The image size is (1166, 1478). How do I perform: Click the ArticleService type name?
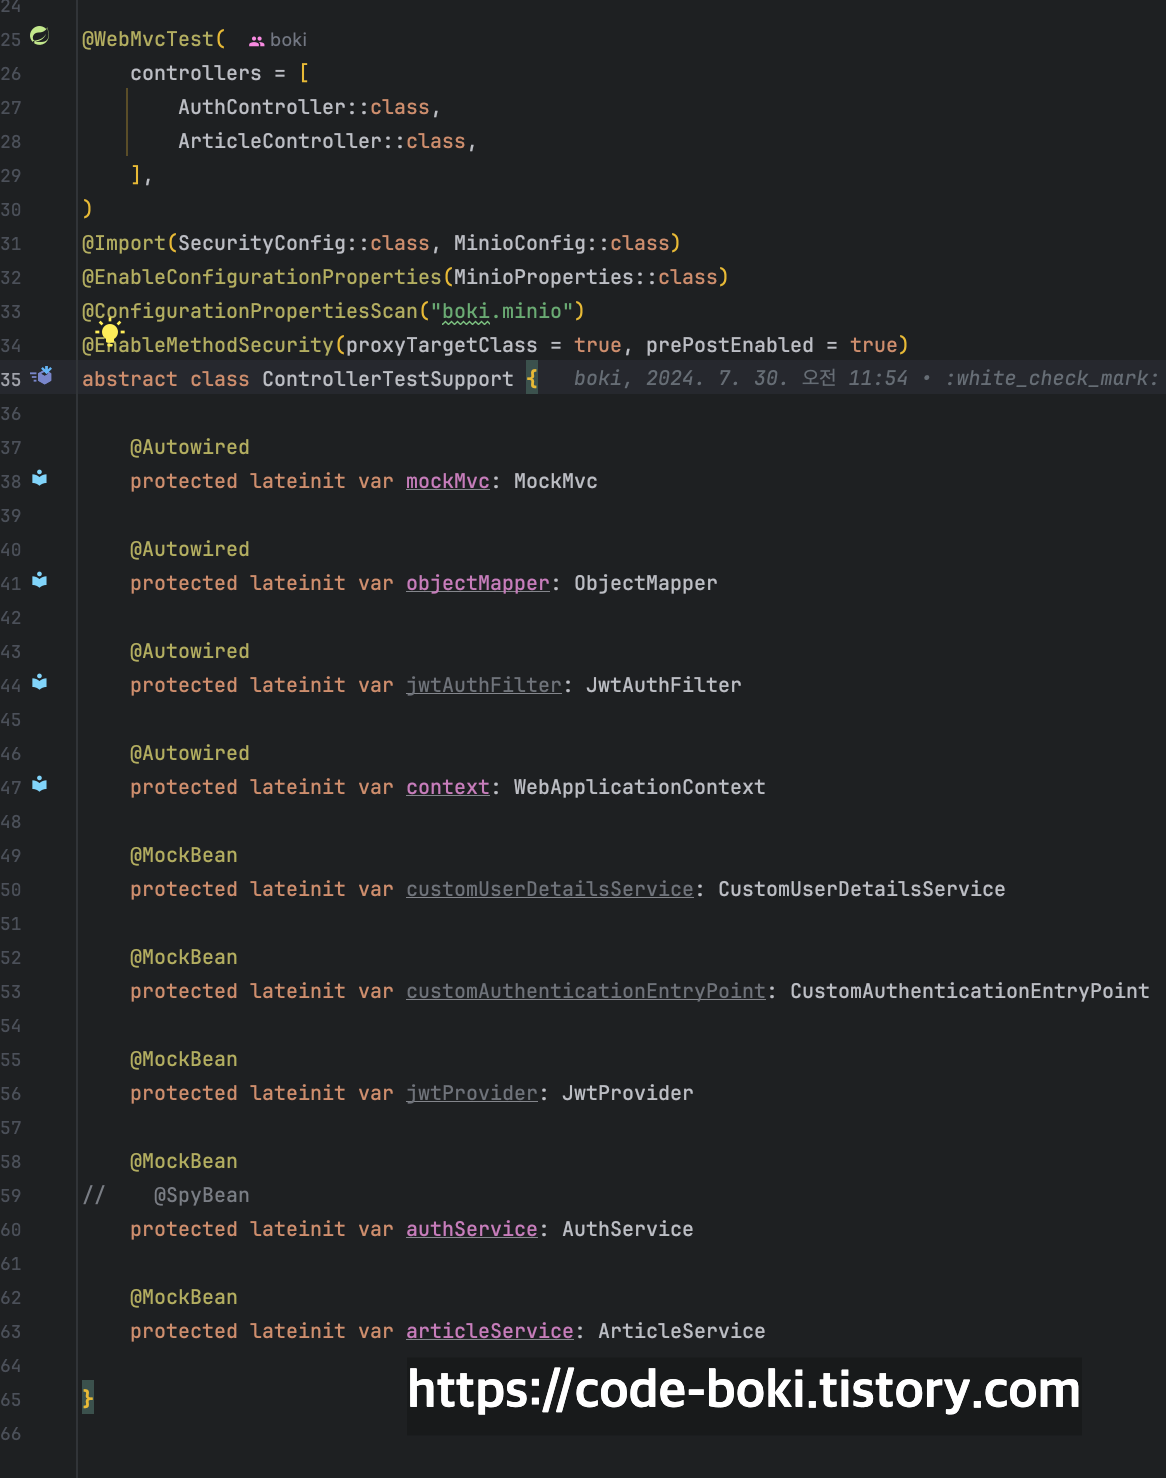pyautogui.click(x=682, y=1331)
